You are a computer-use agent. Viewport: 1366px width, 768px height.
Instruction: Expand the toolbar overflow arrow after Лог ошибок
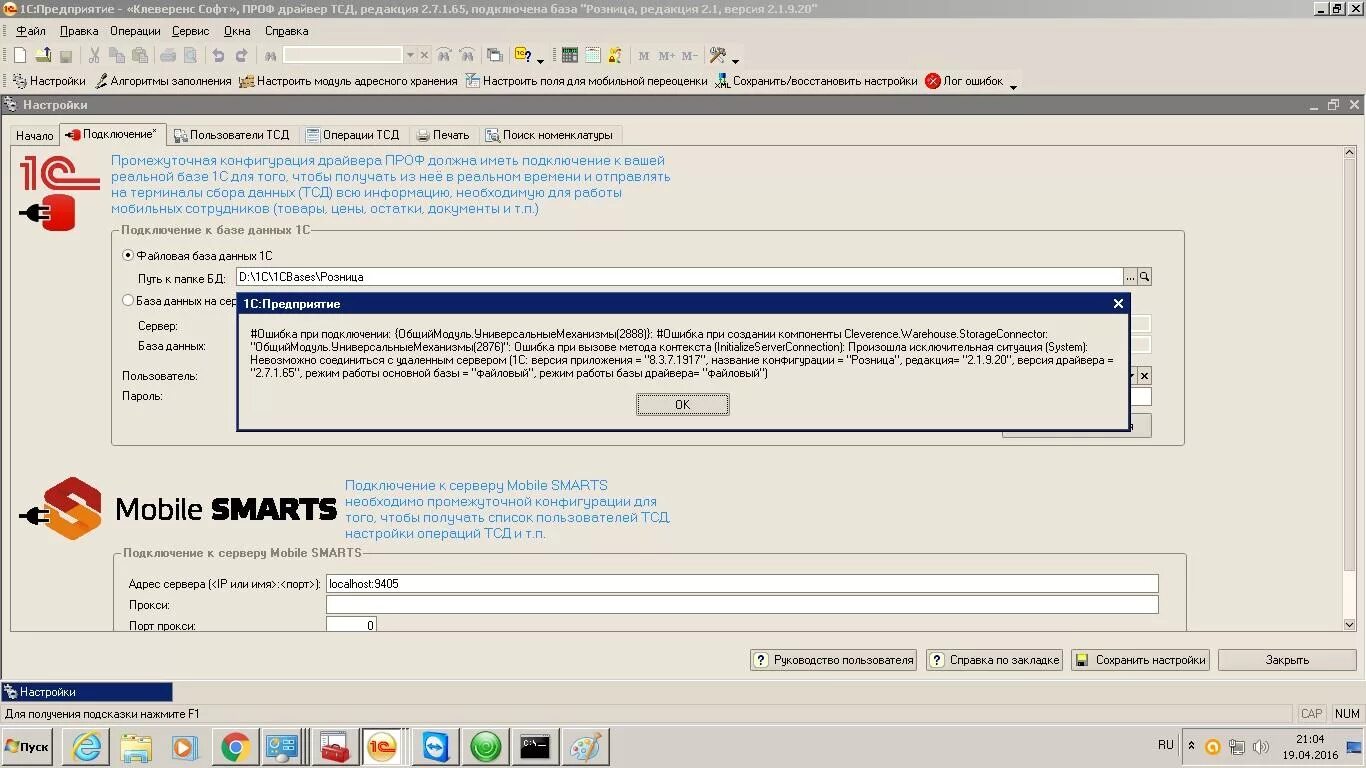1013,86
